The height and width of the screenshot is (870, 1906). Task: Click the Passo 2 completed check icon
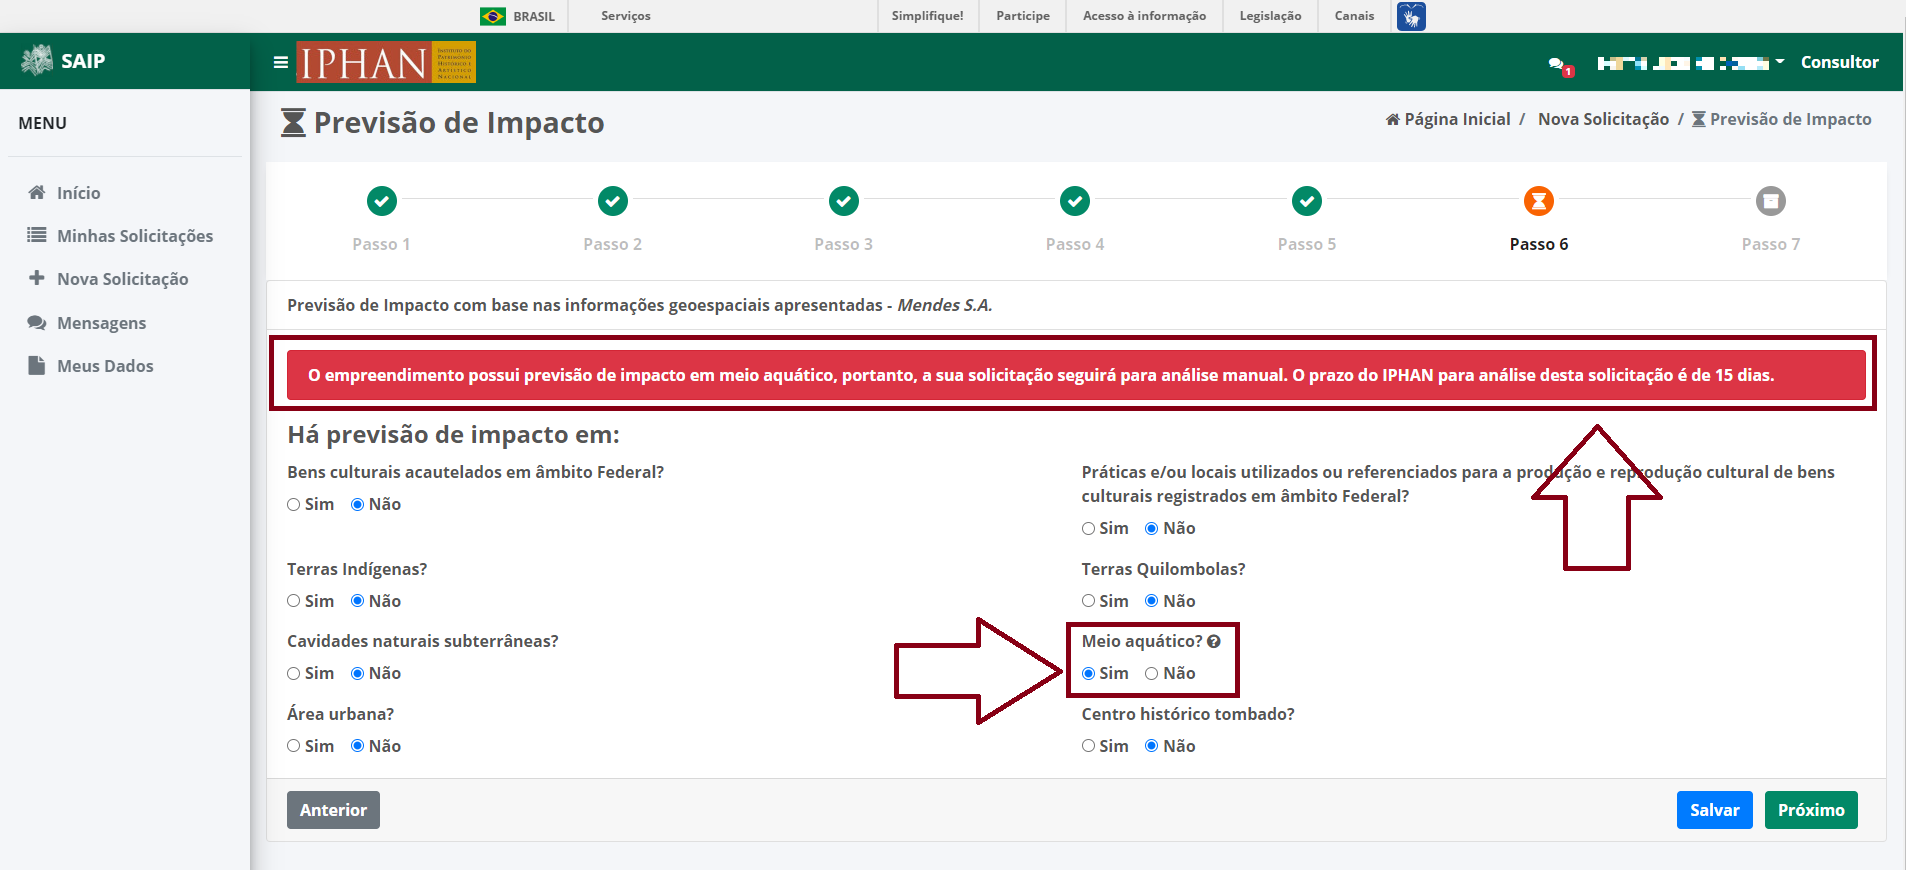[613, 201]
